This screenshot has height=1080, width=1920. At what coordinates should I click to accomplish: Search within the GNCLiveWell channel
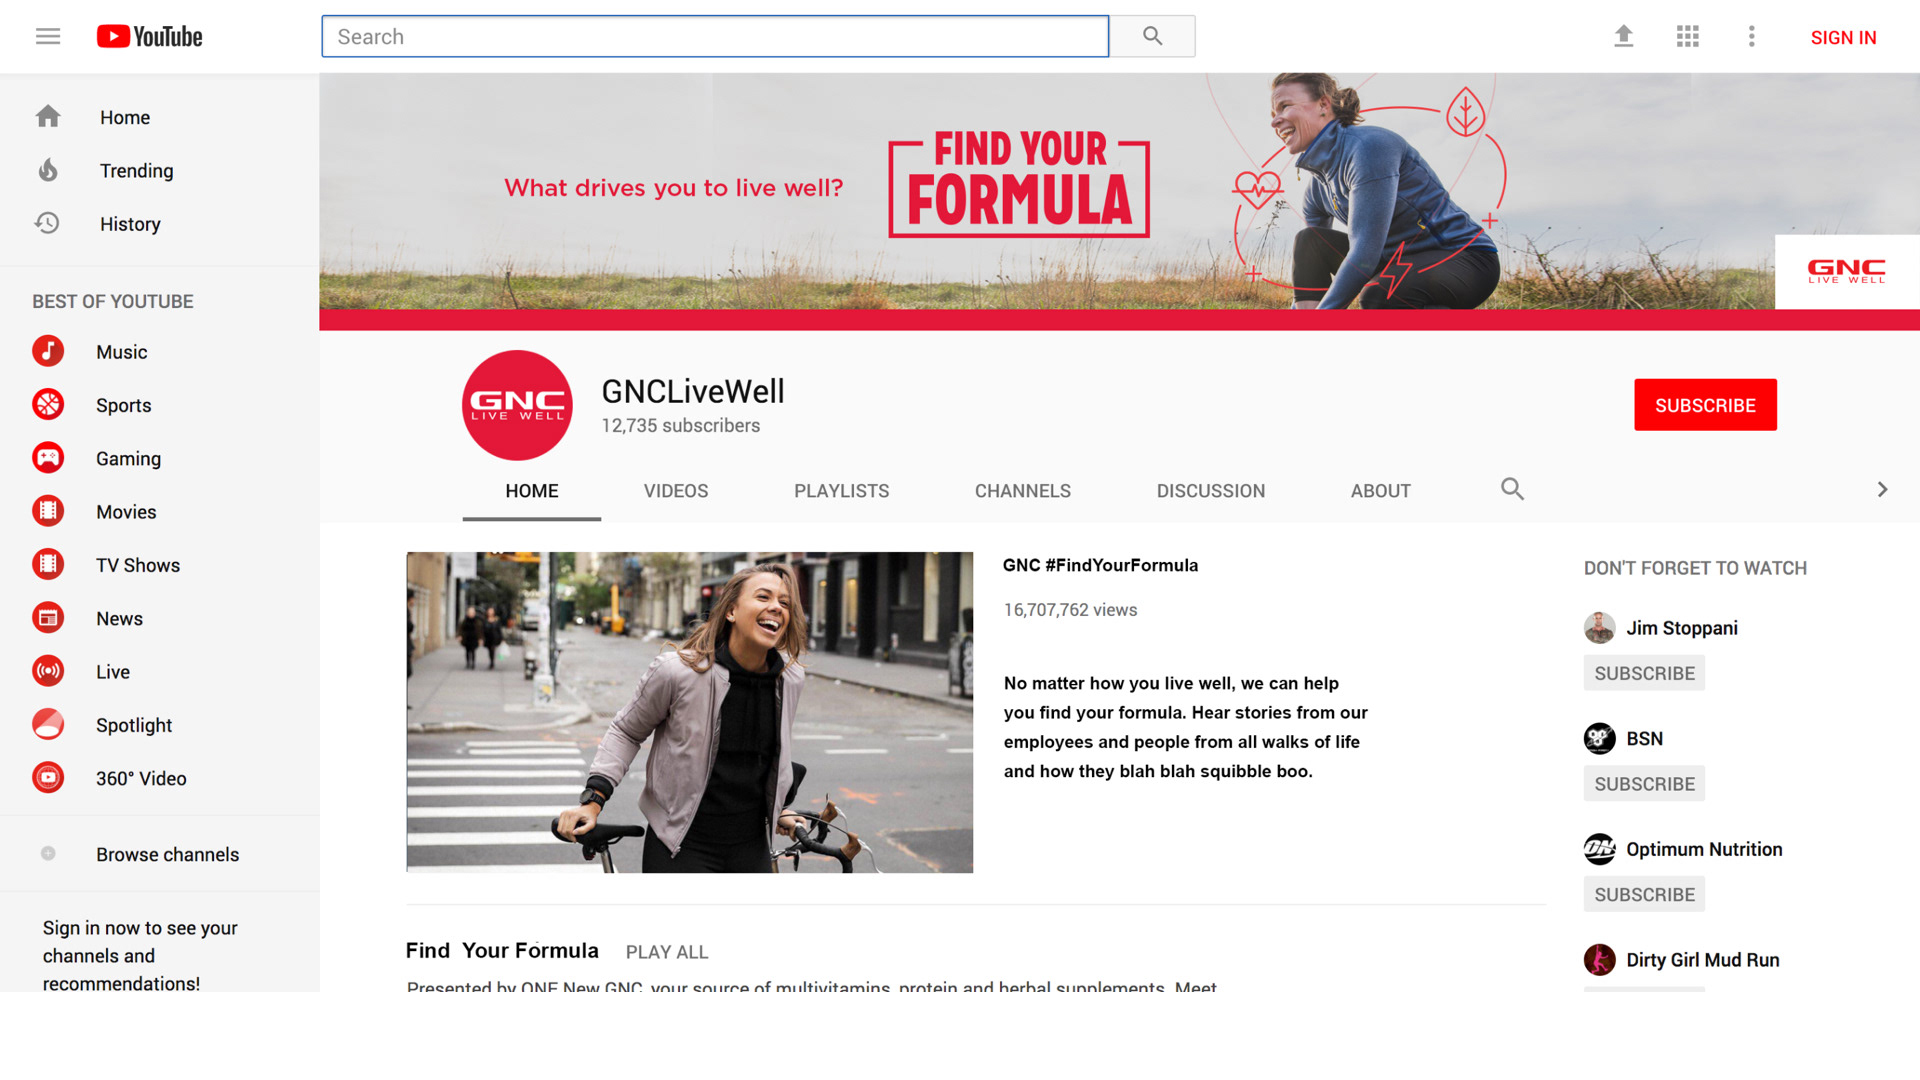[1512, 489]
